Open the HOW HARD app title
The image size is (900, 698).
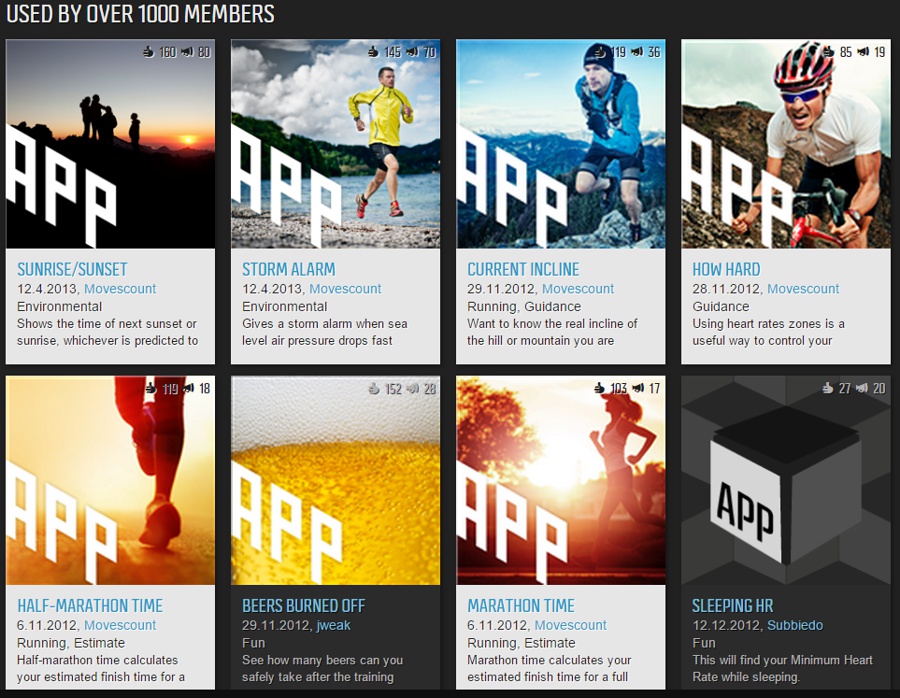click(x=726, y=269)
